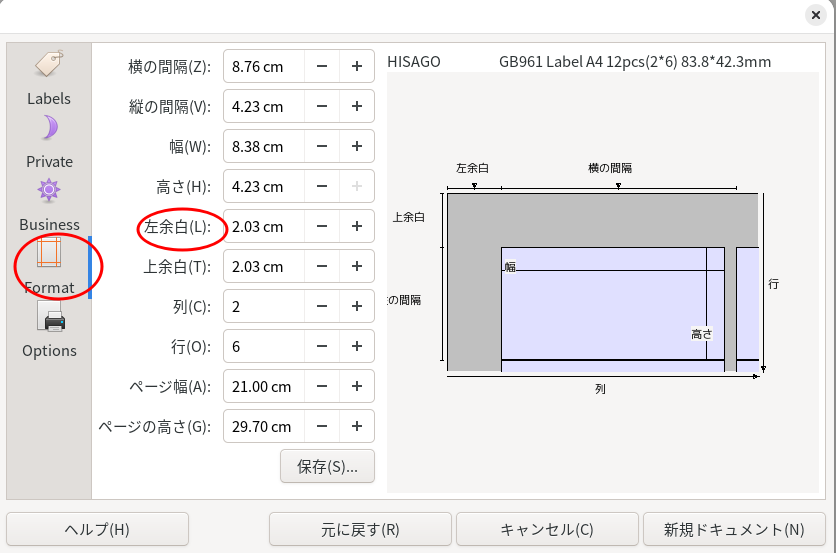
Task: Decrease height 高さ(H) with minus button
Action: (x=321, y=186)
